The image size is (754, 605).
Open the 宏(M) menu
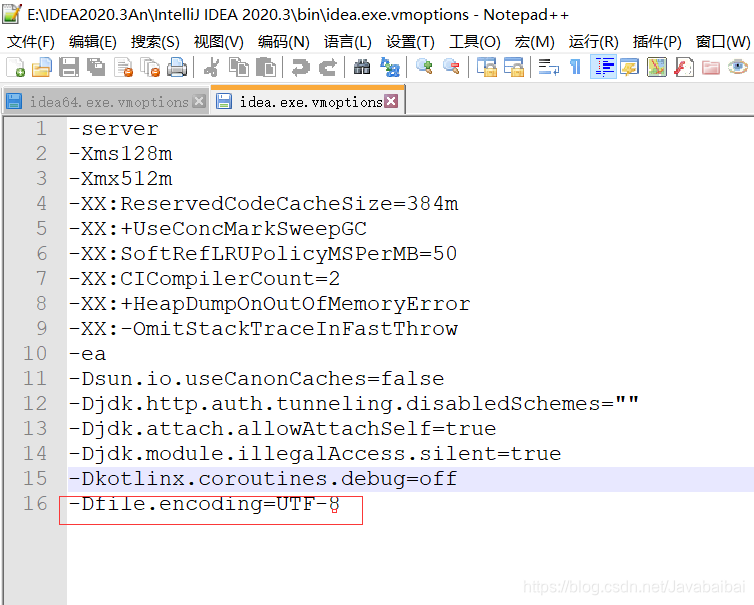click(x=534, y=42)
